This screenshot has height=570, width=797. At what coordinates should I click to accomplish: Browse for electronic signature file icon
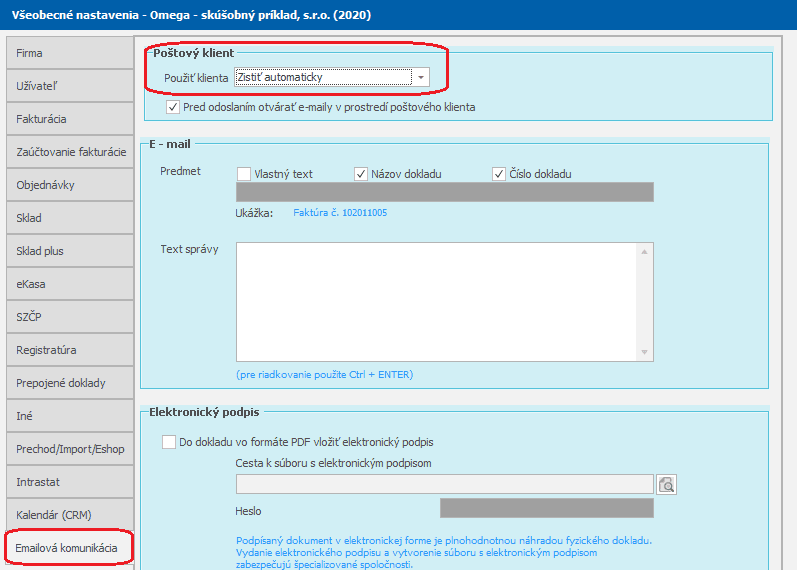click(667, 485)
